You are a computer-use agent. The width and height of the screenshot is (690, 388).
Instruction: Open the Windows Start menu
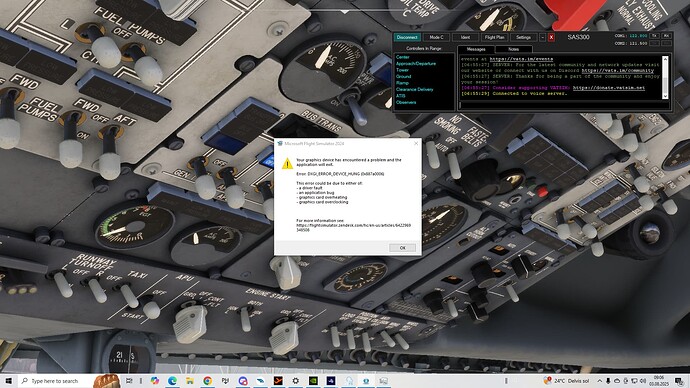point(8,381)
